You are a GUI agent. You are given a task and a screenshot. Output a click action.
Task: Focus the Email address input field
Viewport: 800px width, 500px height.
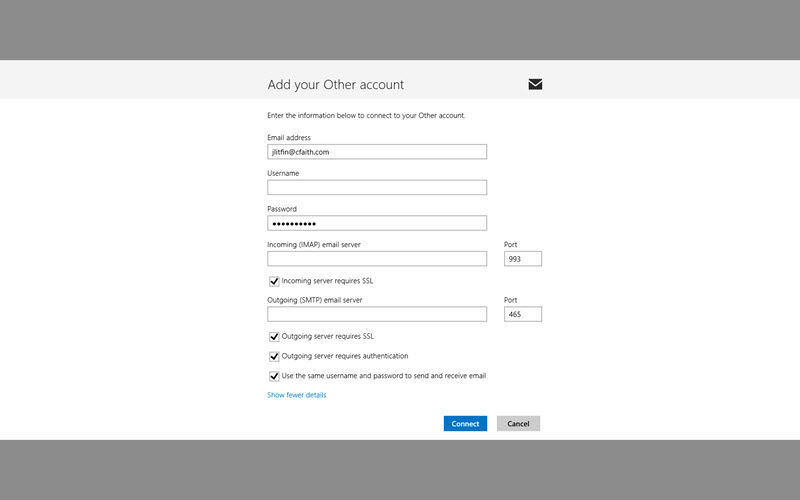pos(377,152)
